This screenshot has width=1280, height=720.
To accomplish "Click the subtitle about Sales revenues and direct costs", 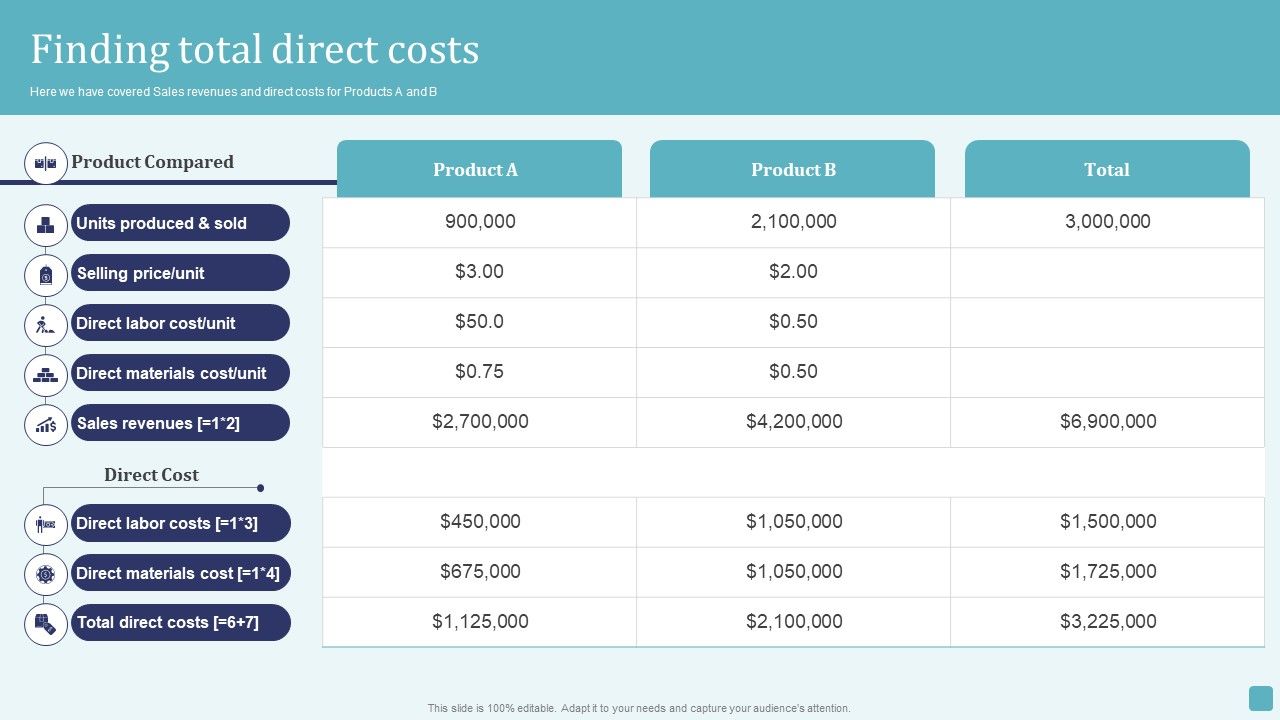I will coord(234,92).
